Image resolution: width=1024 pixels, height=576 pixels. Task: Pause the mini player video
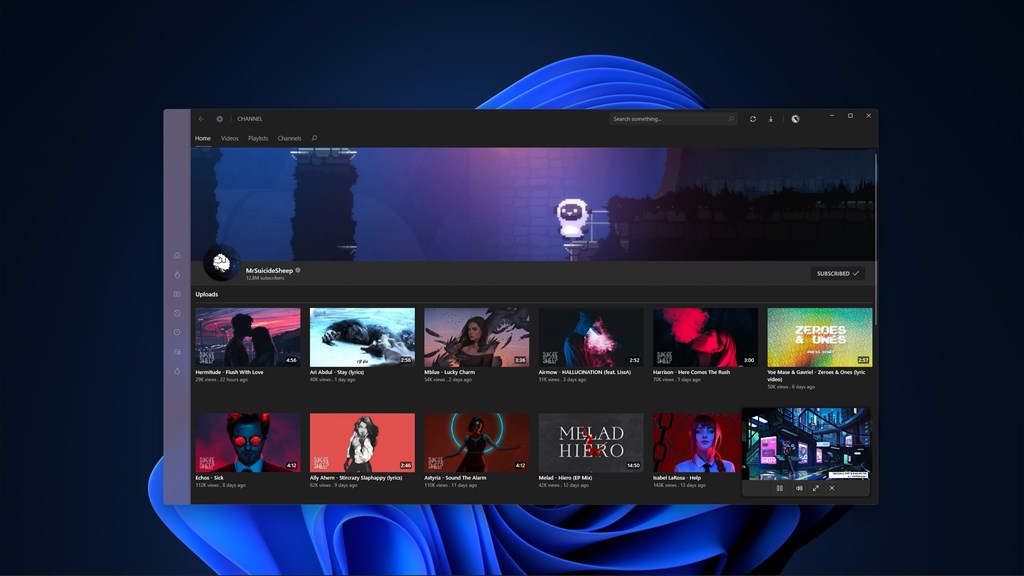[x=780, y=488]
